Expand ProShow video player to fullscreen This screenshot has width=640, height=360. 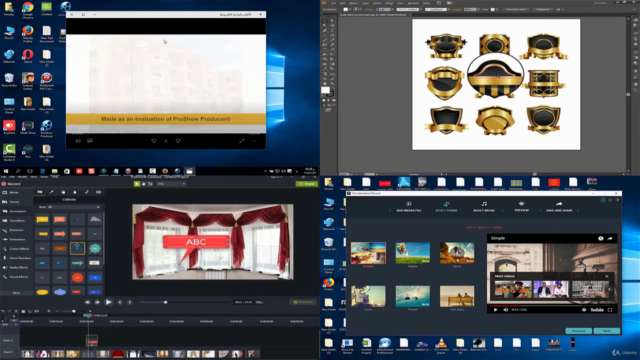(x=242, y=141)
